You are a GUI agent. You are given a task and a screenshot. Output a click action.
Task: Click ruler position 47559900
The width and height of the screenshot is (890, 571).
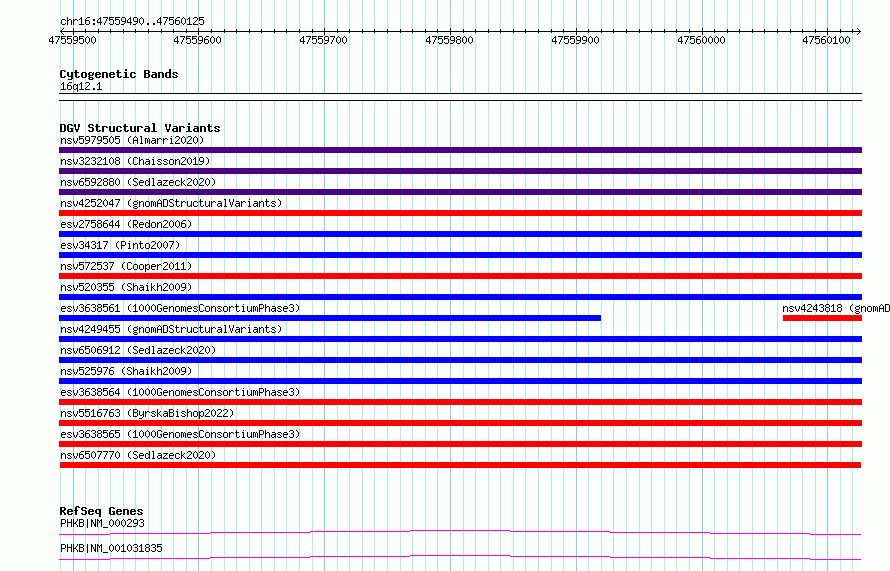point(576,40)
